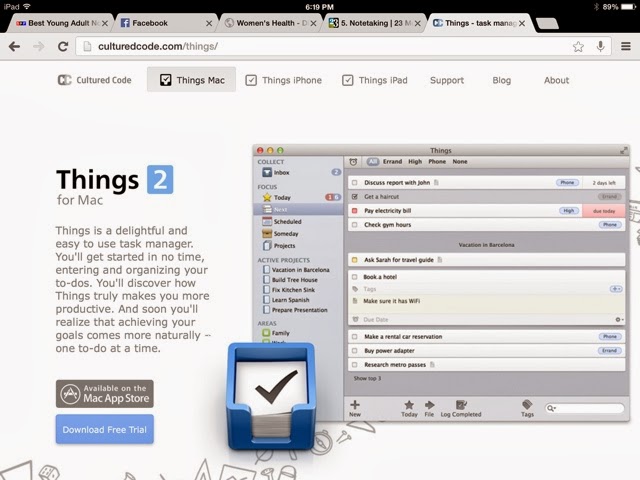This screenshot has height=480, width=640.
Task: Open the Things Mac nav item
Action: pos(191,80)
